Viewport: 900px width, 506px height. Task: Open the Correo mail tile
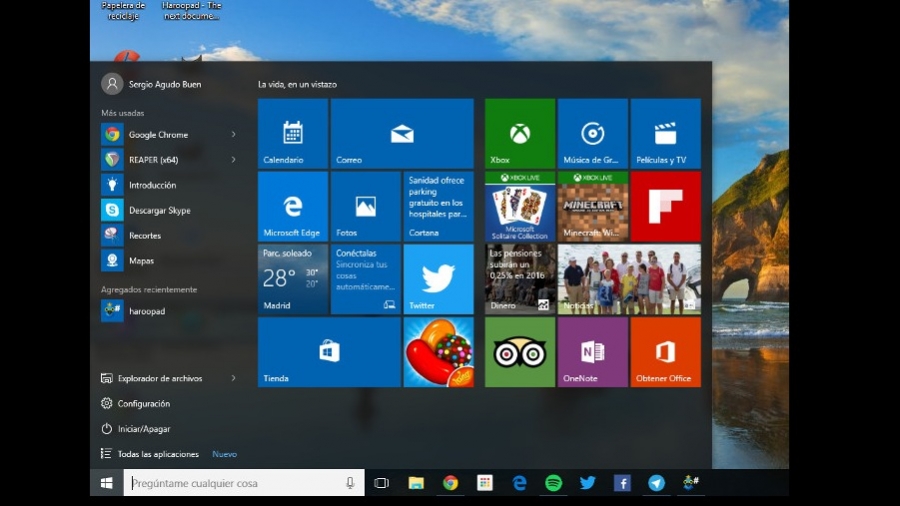coord(402,133)
